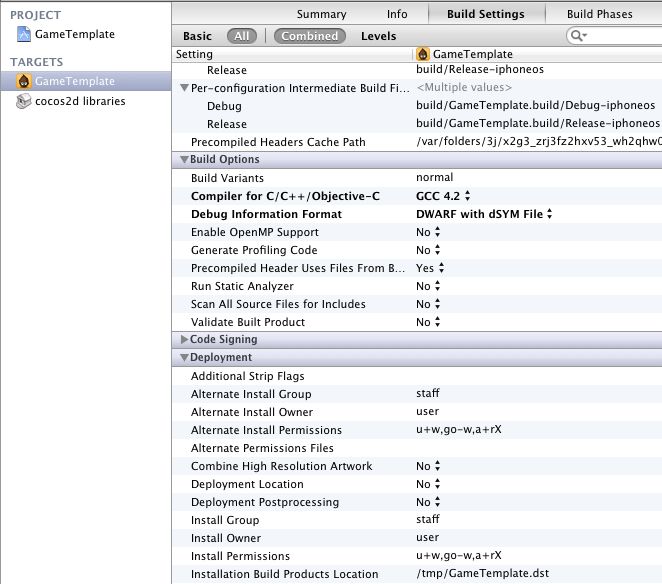The width and height of the screenshot is (662, 584).
Task: Collapse the Build Options section
Action: tap(184, 159)
